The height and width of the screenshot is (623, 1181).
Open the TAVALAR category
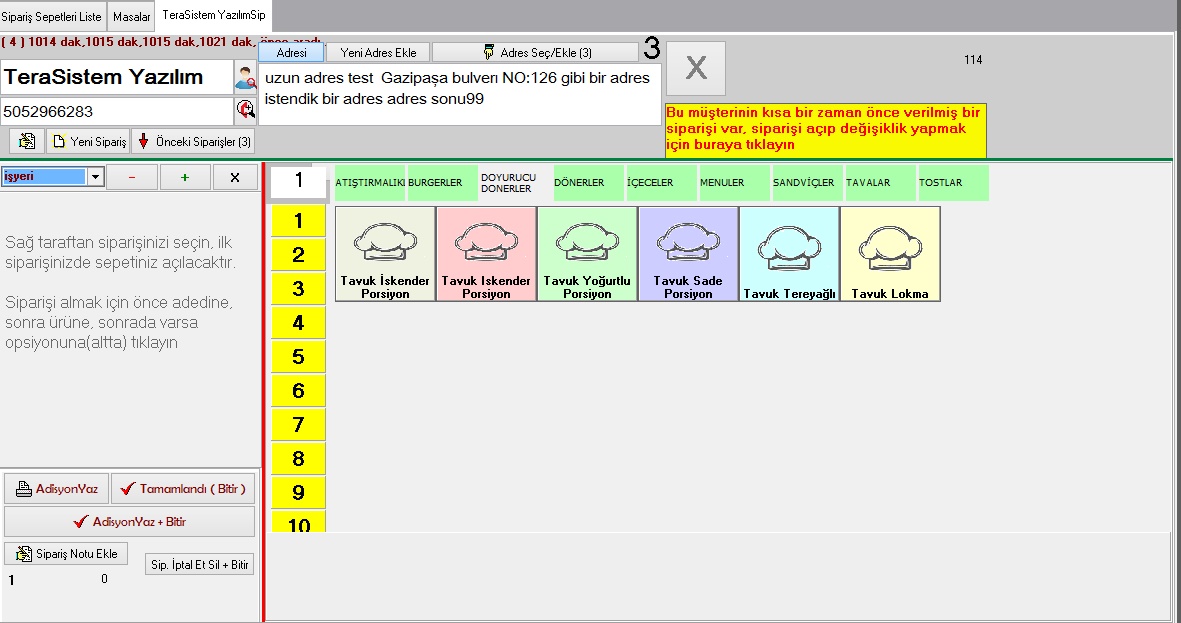coord(880,182)
